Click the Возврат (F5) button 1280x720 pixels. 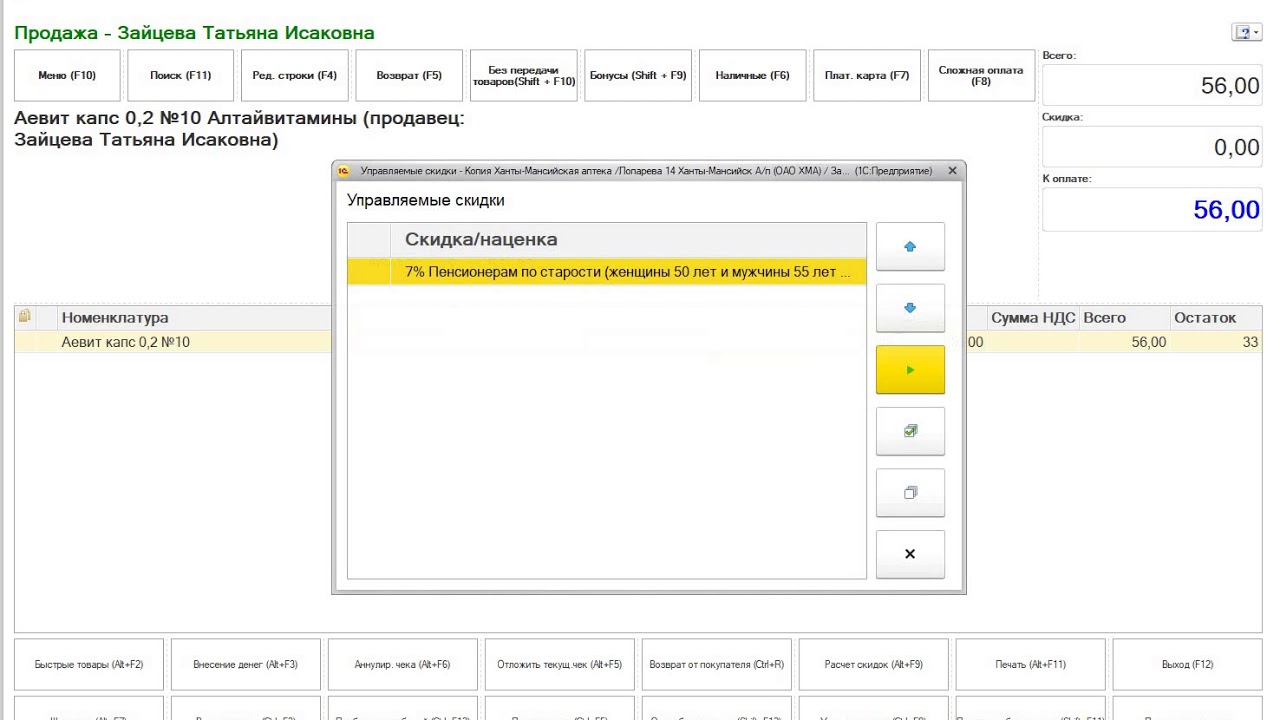pos(409,76)
